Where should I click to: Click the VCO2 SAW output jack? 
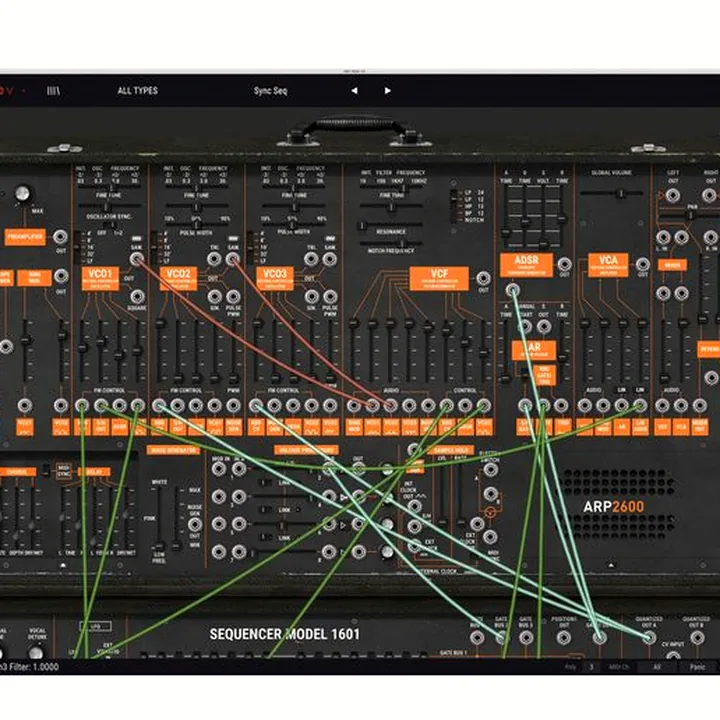tap(233, 259)
